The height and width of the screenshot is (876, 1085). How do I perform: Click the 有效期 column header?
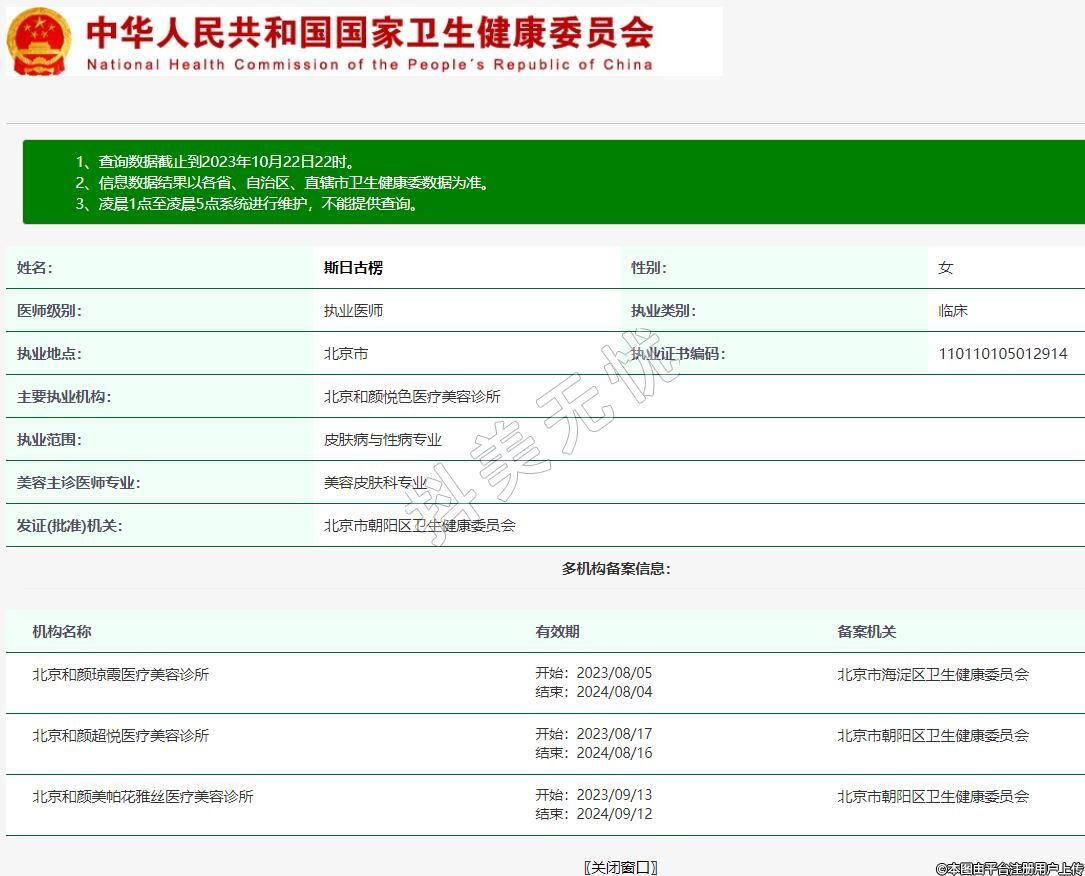[x=557, y=632]
